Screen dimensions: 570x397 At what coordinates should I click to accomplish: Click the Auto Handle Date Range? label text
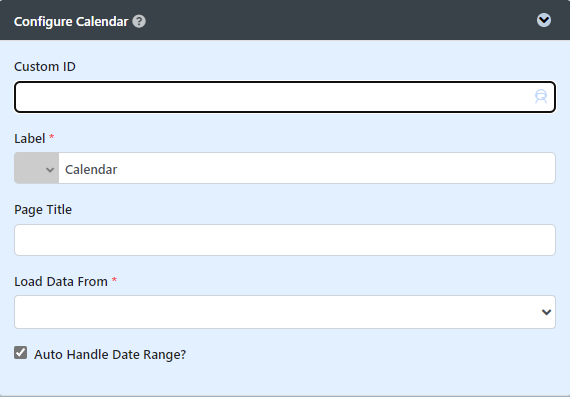[x=110, y=354]
